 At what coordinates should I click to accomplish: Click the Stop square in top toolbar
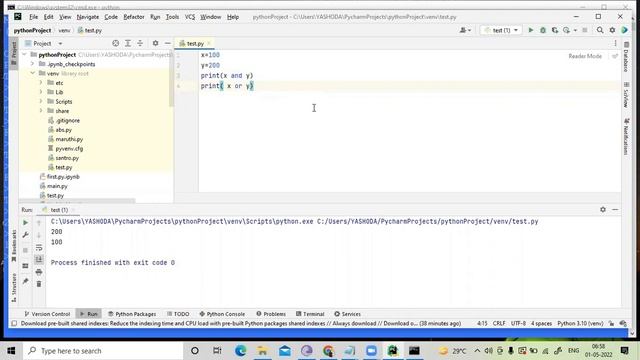click(585, 30)
